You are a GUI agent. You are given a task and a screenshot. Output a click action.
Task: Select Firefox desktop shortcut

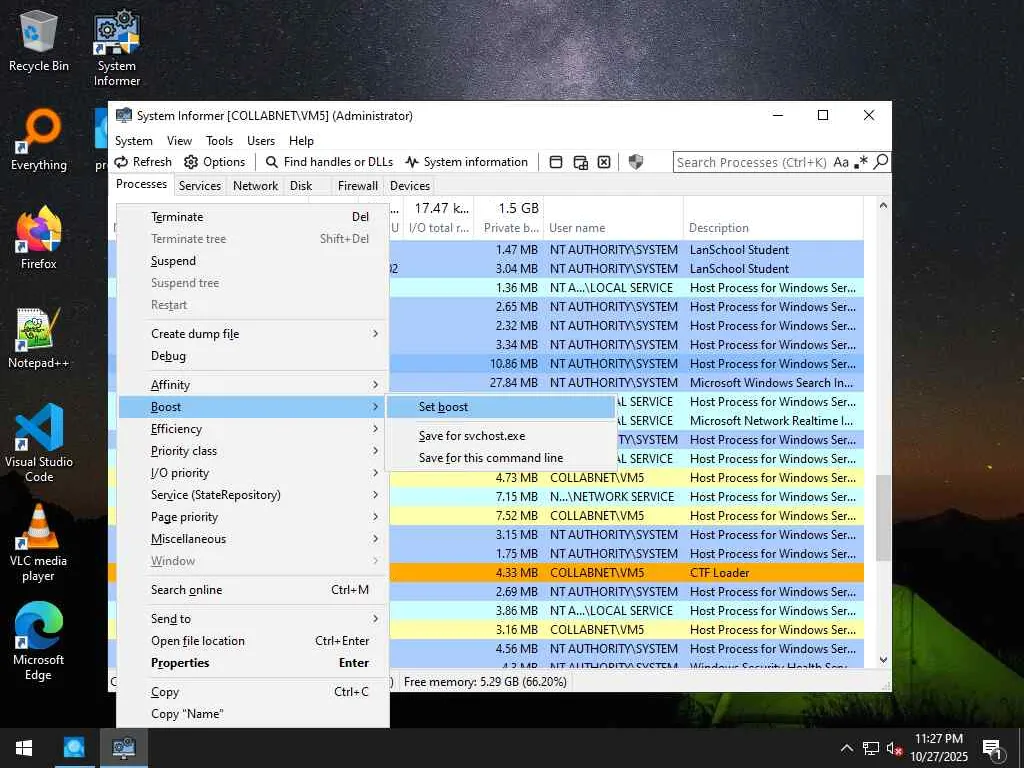(39, 238)
